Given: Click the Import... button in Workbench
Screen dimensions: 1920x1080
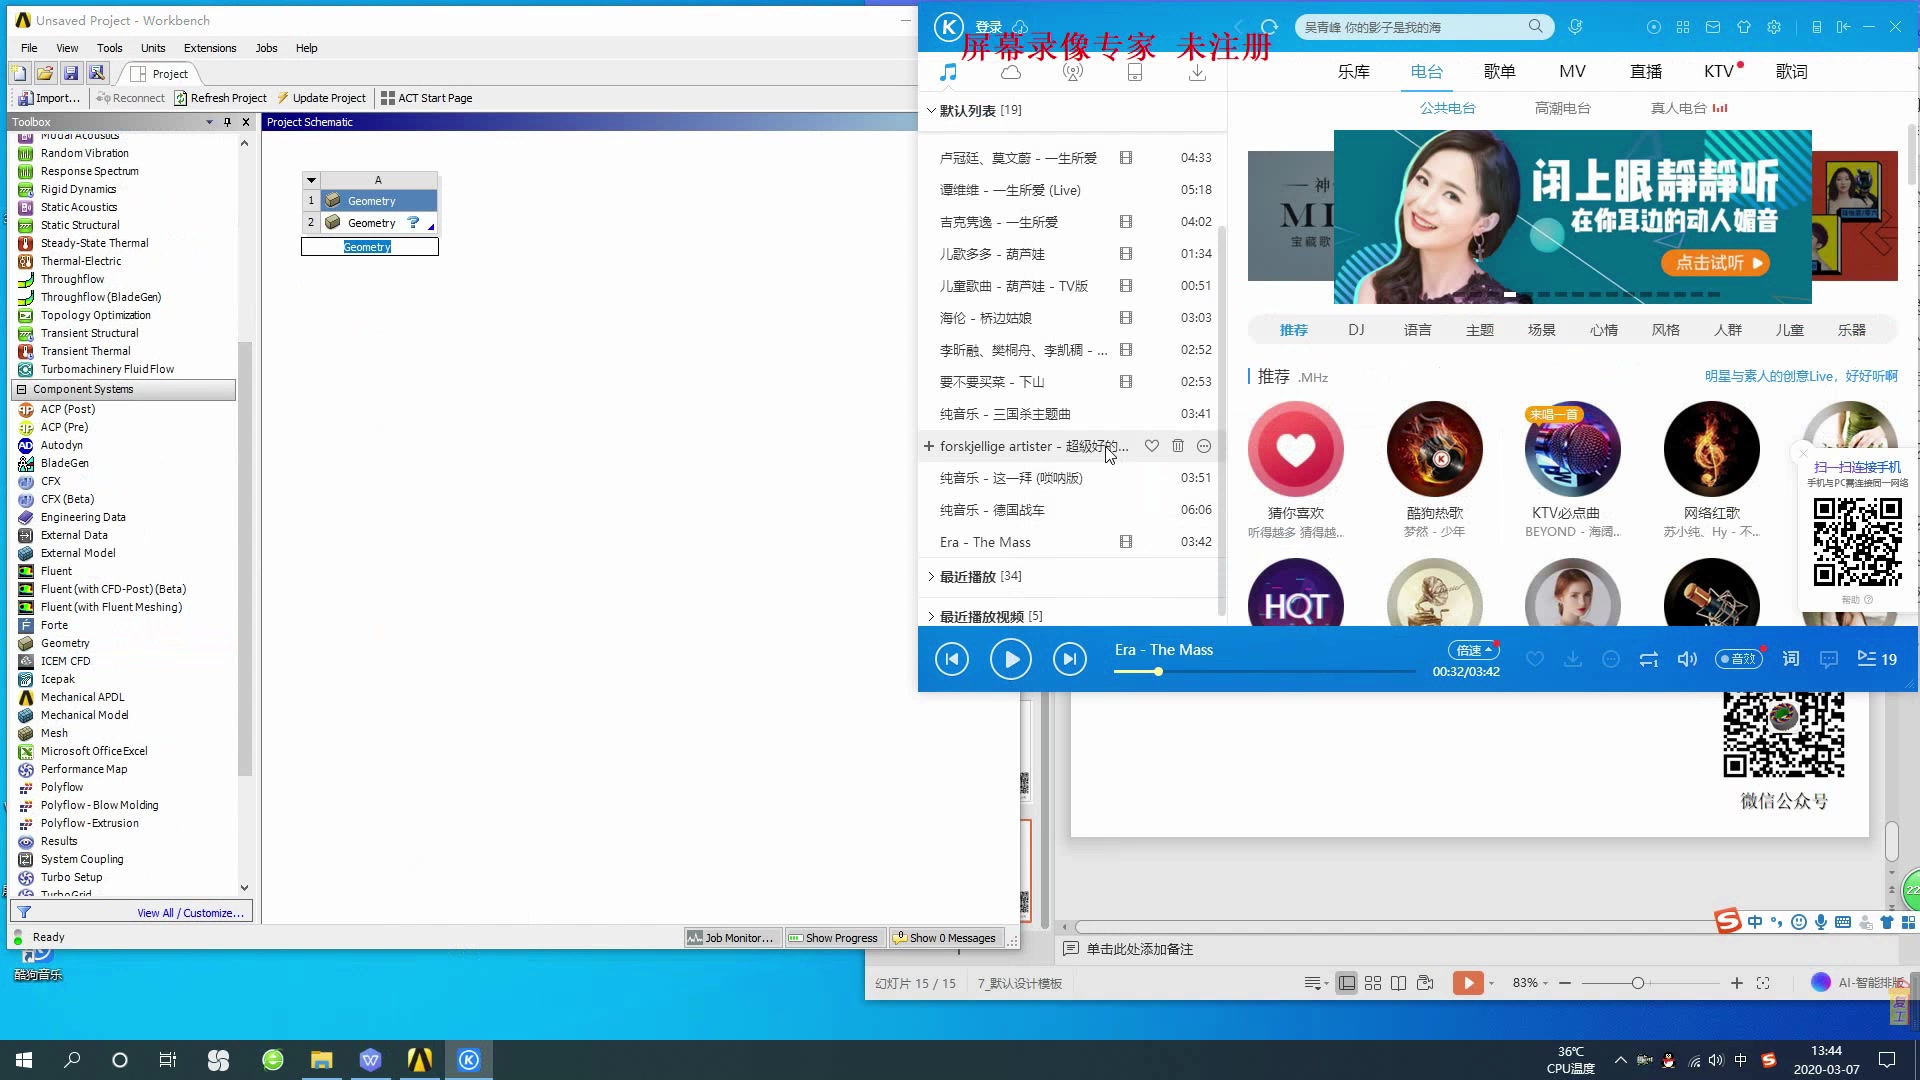Looking at the screenshot, I should (49, 98).
